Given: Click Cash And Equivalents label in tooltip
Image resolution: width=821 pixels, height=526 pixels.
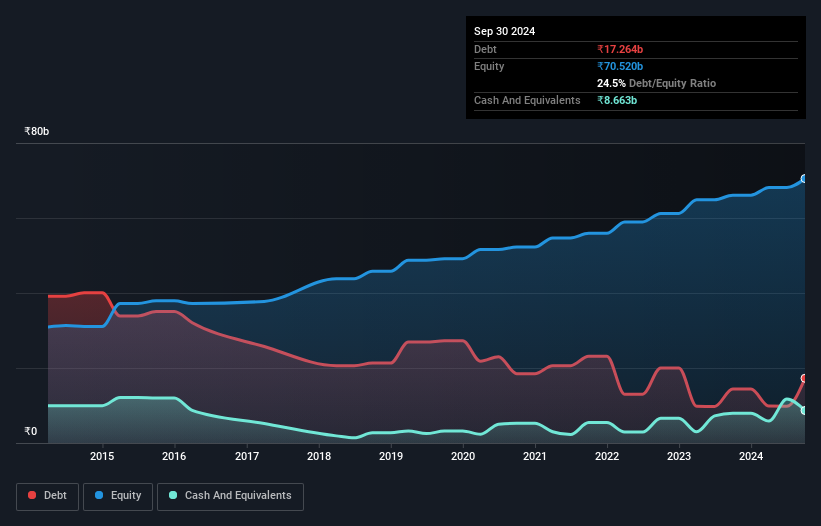Looking at the screenshot, I should coord(527,100).
